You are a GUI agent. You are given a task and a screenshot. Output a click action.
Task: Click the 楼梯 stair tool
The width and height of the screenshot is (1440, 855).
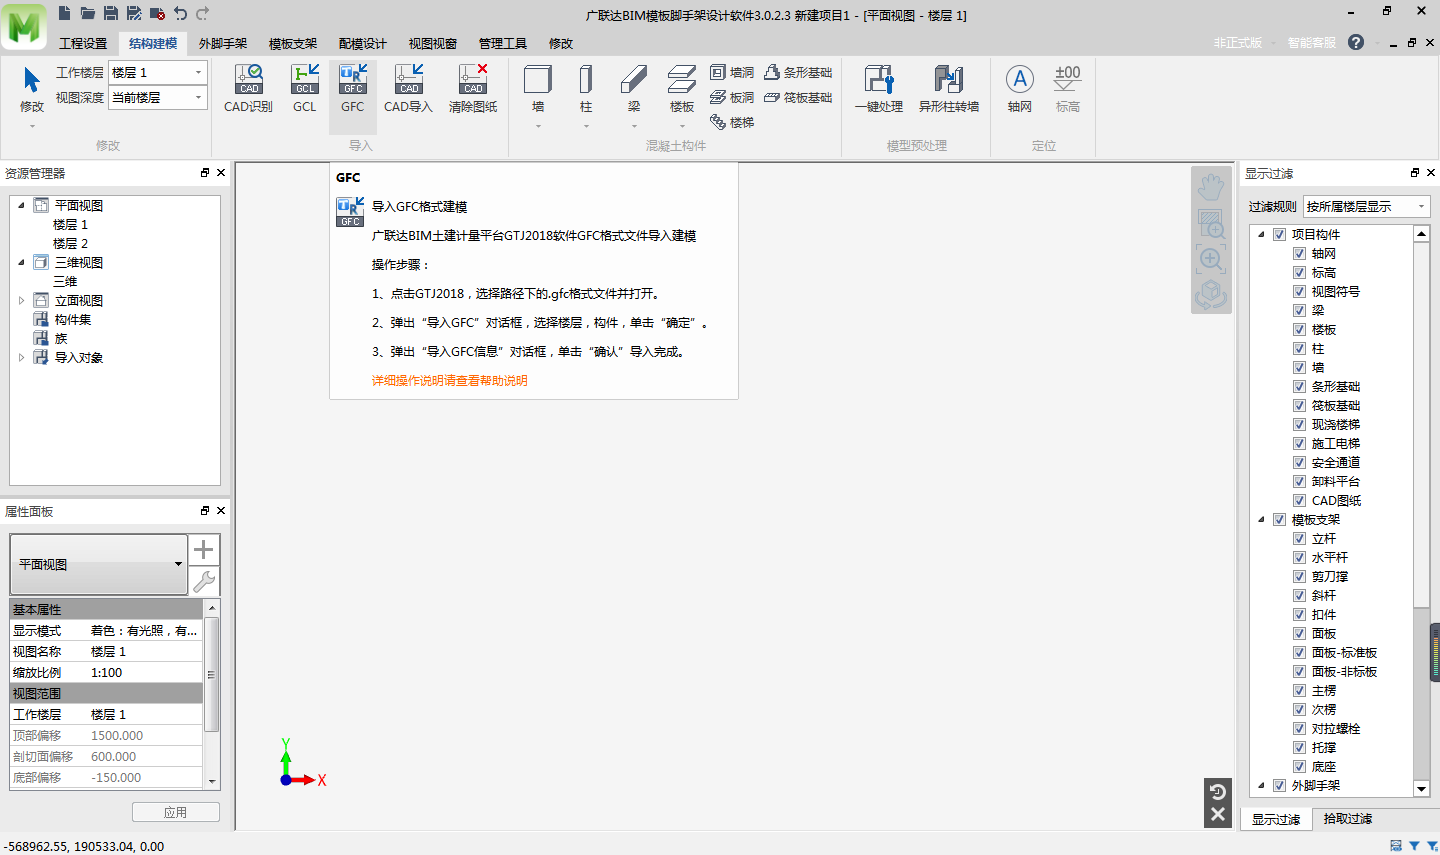coord(732,122)
